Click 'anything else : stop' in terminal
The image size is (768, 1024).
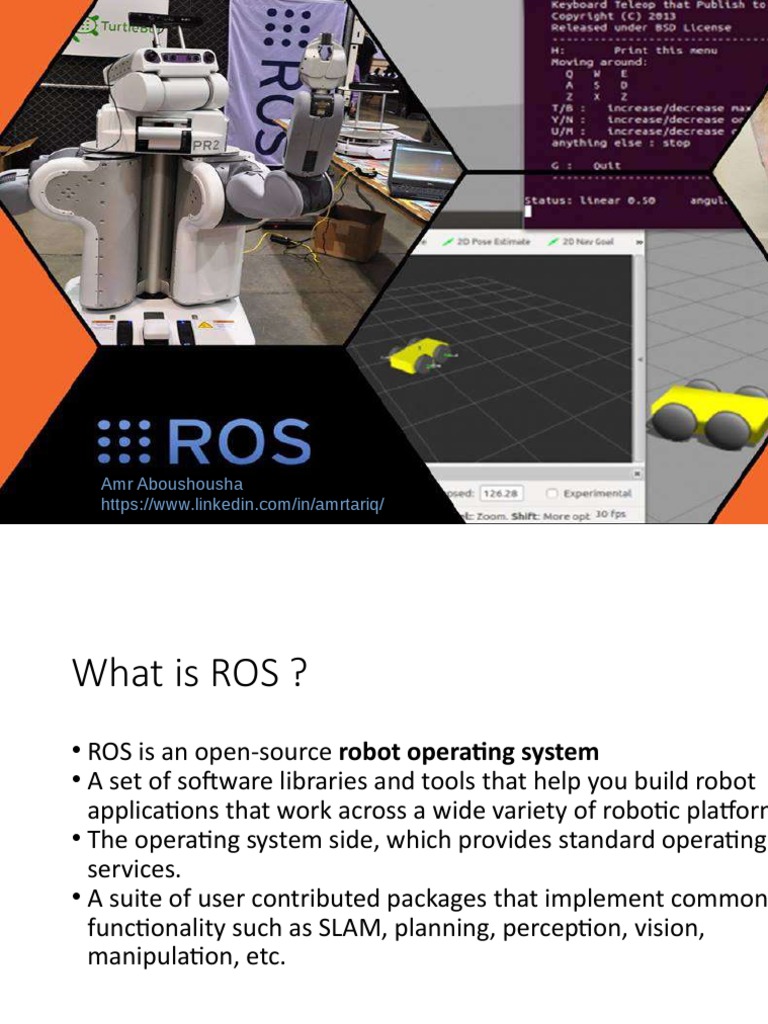pyautogui.click(x=620, y=142)
